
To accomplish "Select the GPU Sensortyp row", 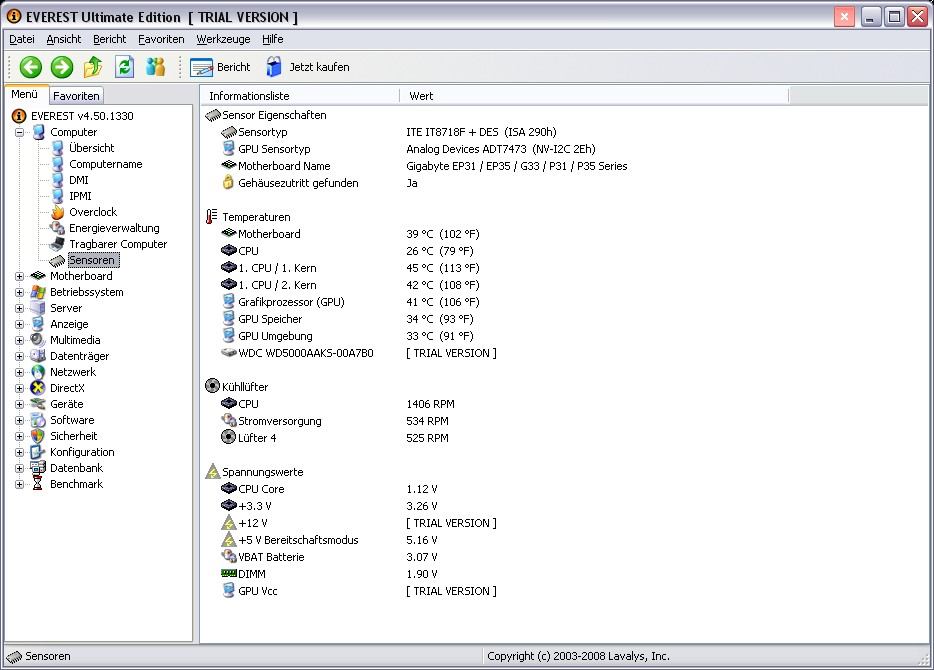I will point(409,149).
